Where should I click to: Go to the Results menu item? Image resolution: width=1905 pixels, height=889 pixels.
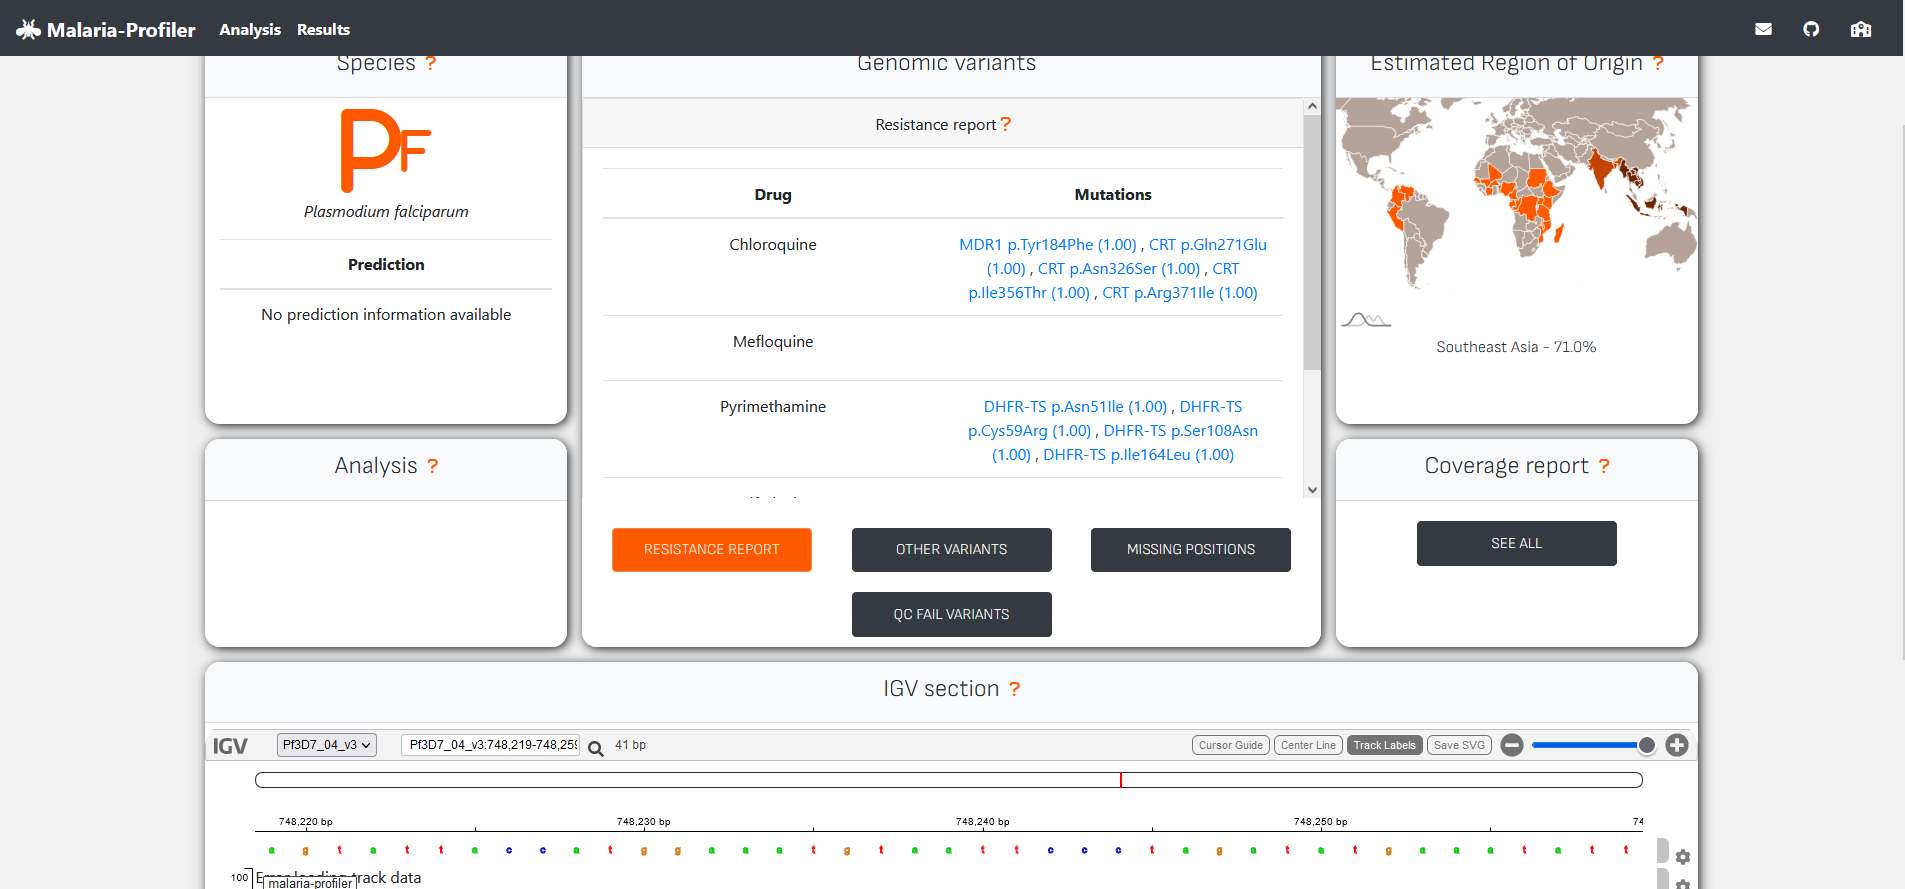tap(323, 30)
